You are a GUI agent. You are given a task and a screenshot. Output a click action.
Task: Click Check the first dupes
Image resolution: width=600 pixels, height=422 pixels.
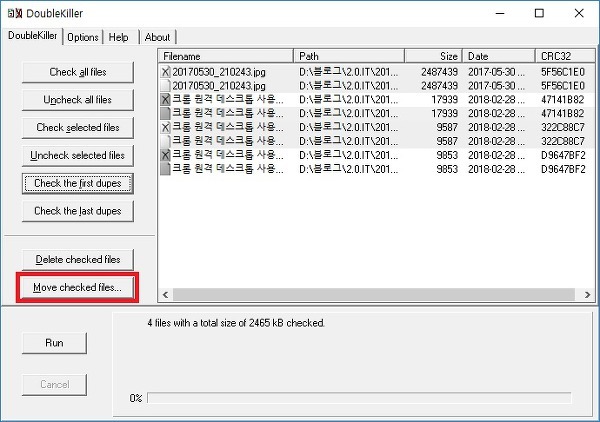tap(78, 183)
